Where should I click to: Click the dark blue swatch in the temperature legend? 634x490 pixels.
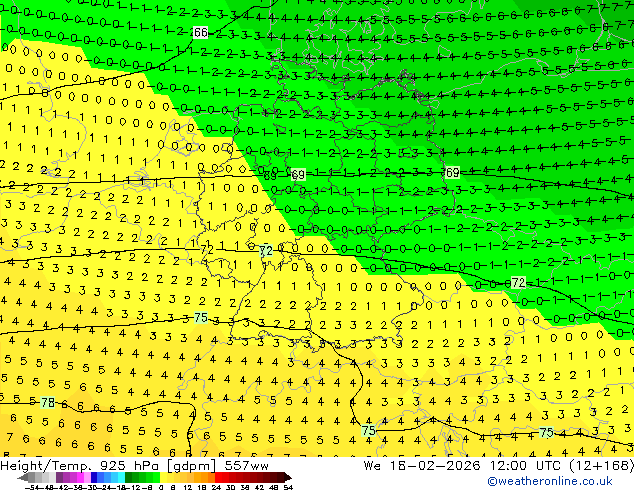pos(94,477)
